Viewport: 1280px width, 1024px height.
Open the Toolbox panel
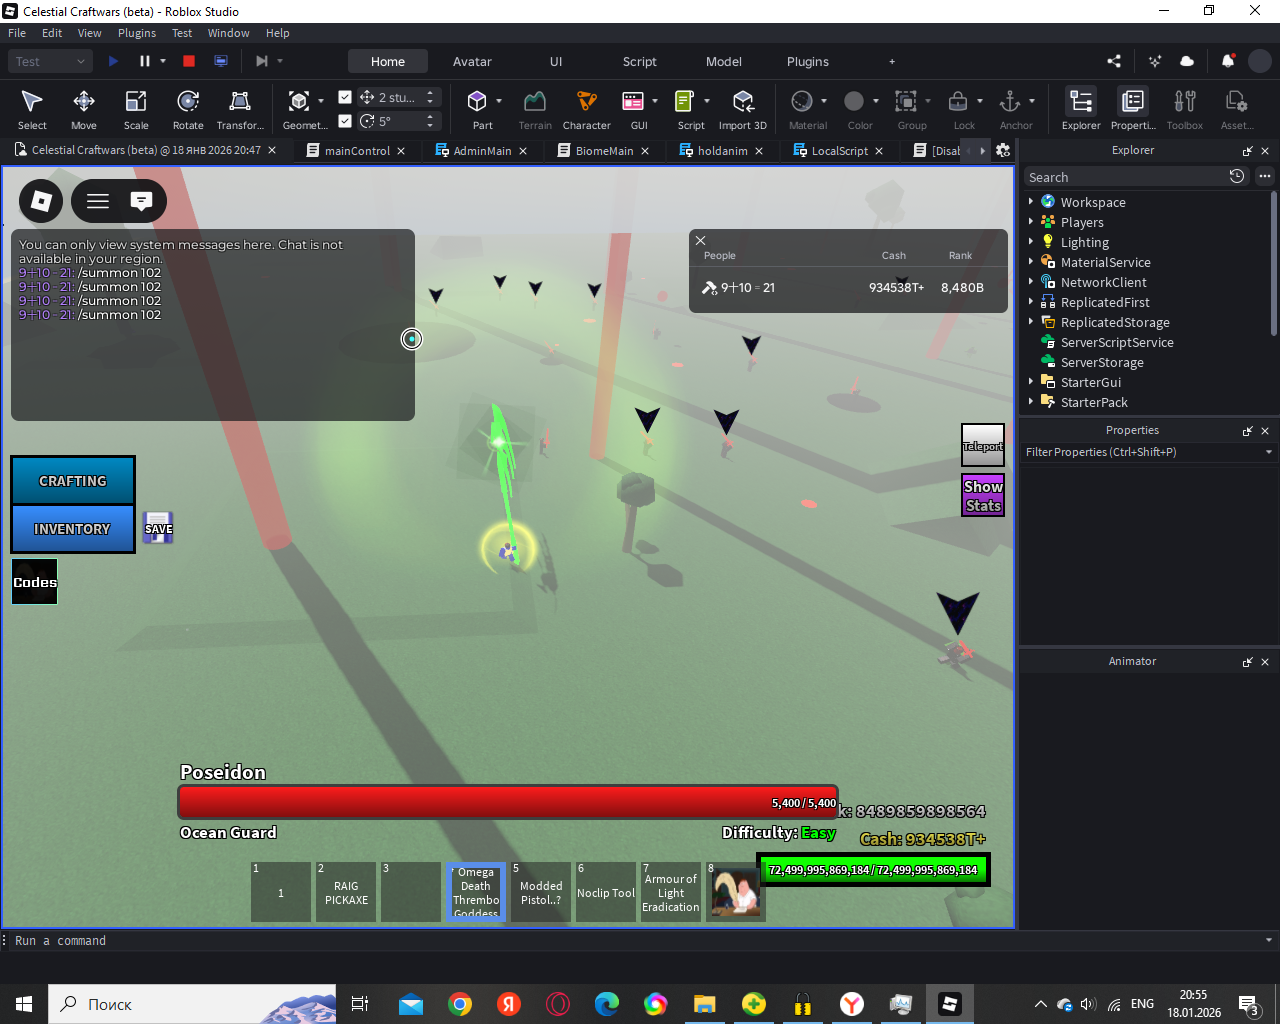(x=1185, y=109)
